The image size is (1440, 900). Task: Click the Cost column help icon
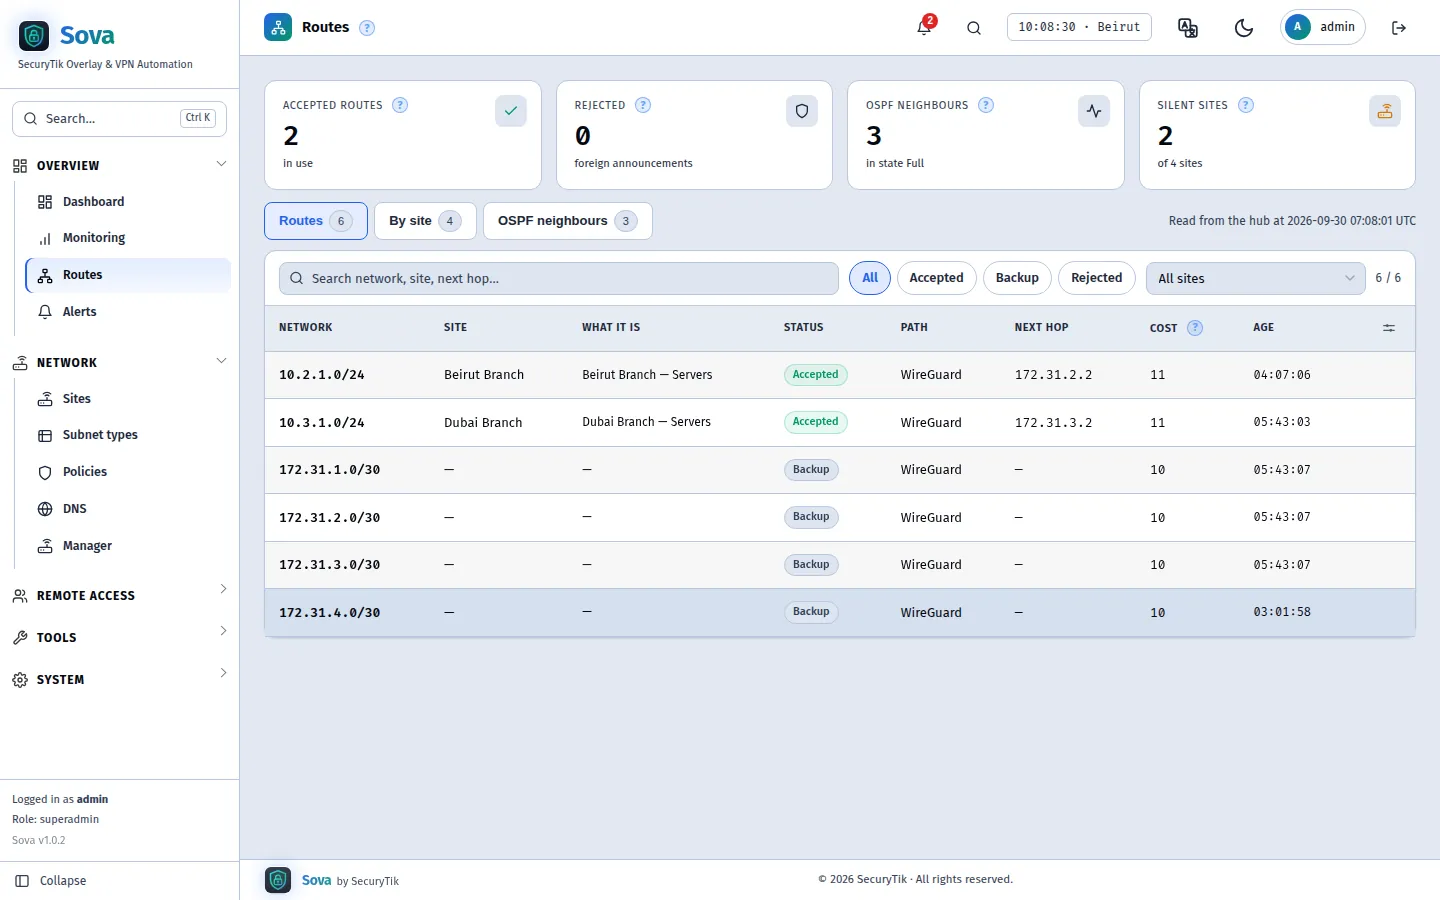(1195, 328)
